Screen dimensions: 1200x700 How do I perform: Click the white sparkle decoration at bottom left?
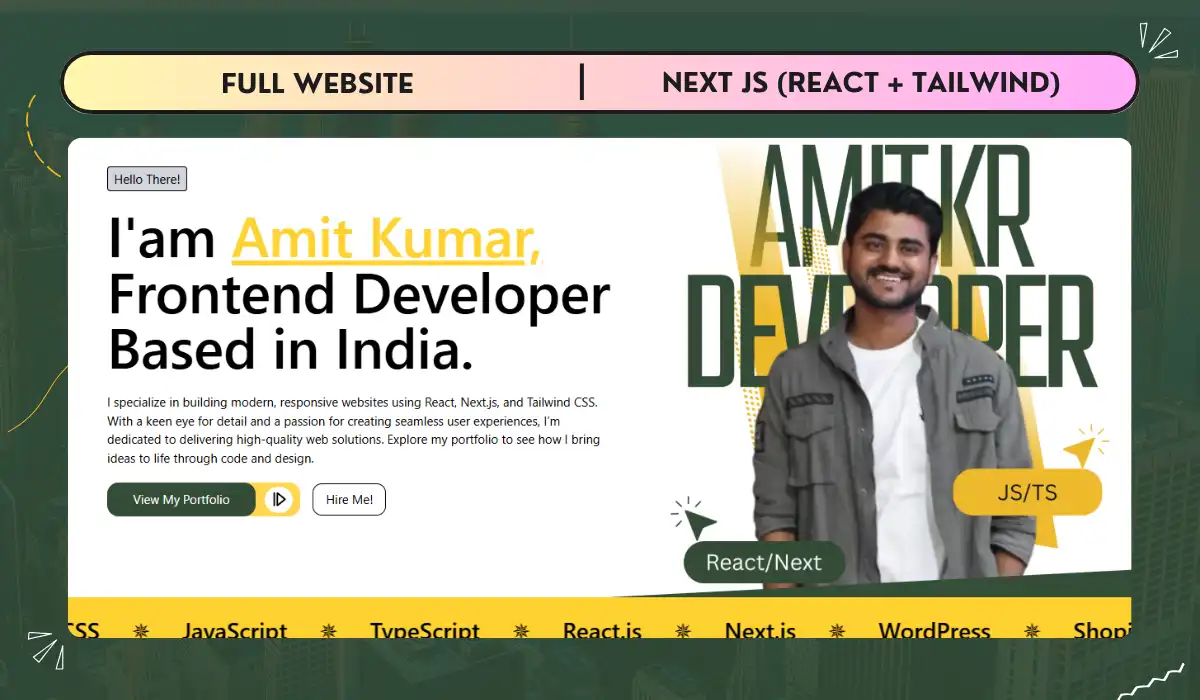click(x=47, y=647)
